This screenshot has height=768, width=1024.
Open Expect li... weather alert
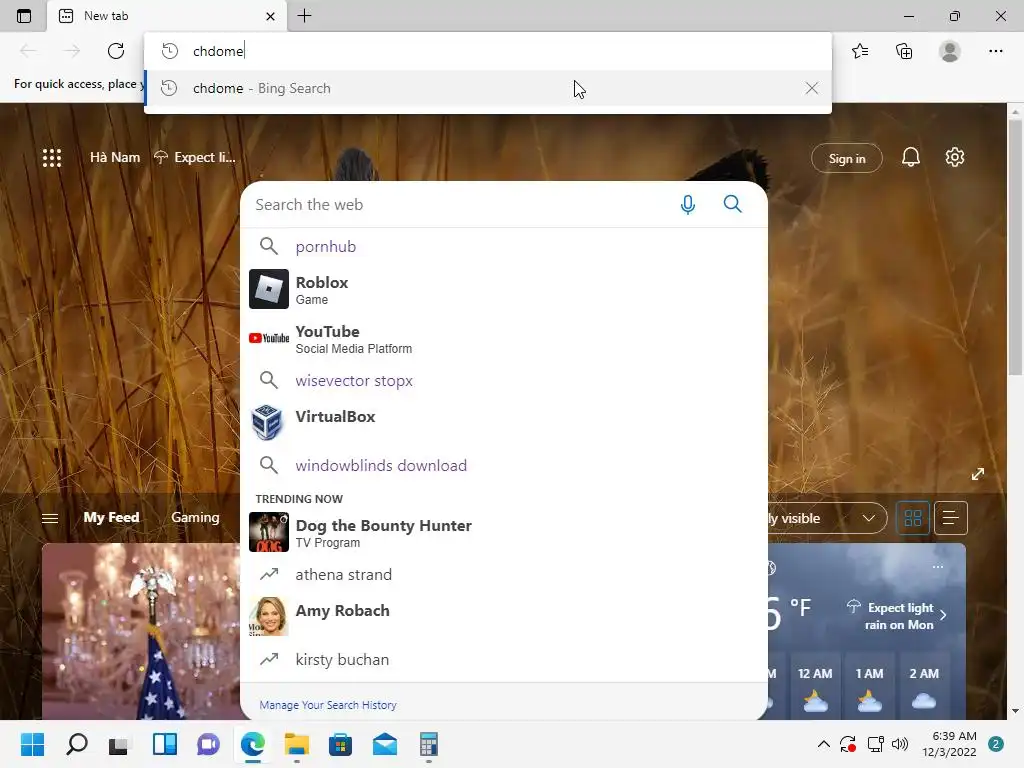(195, 157)
